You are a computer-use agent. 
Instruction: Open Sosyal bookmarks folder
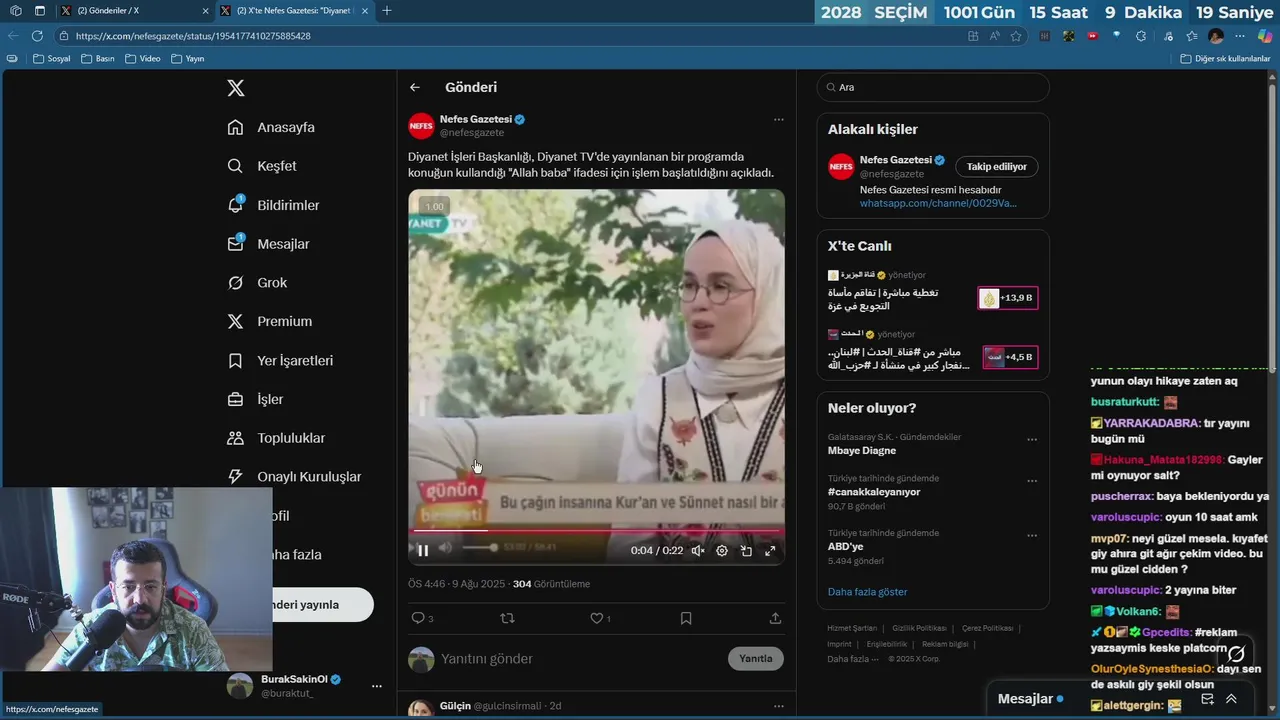point(52,59)
